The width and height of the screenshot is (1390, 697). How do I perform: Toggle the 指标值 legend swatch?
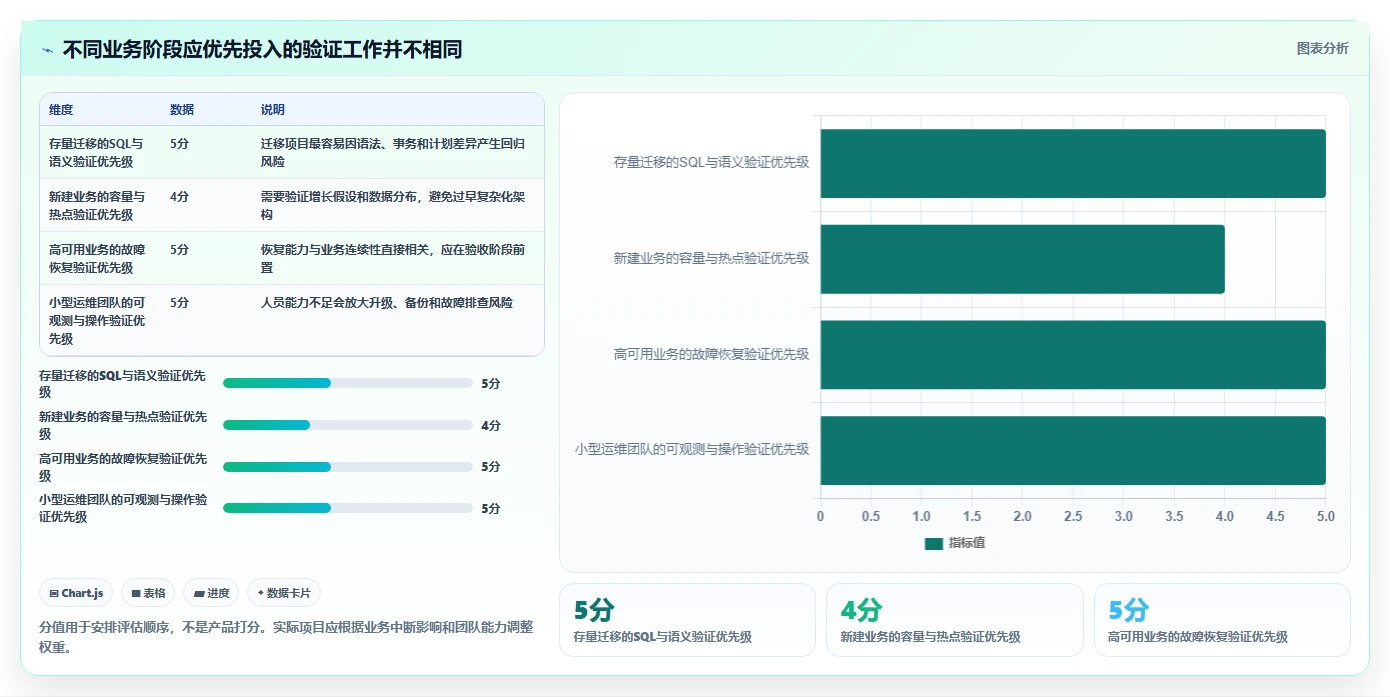pos(934,543)
